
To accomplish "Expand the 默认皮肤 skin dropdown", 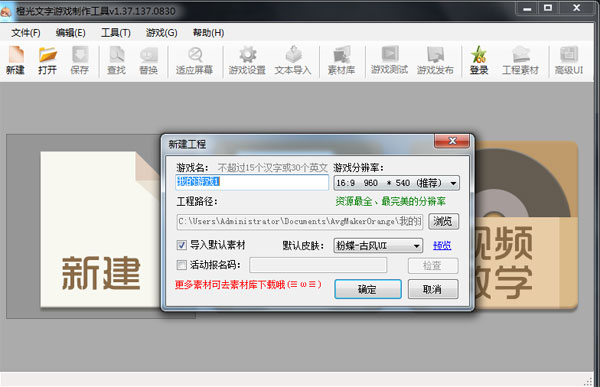I will [378, 246].
